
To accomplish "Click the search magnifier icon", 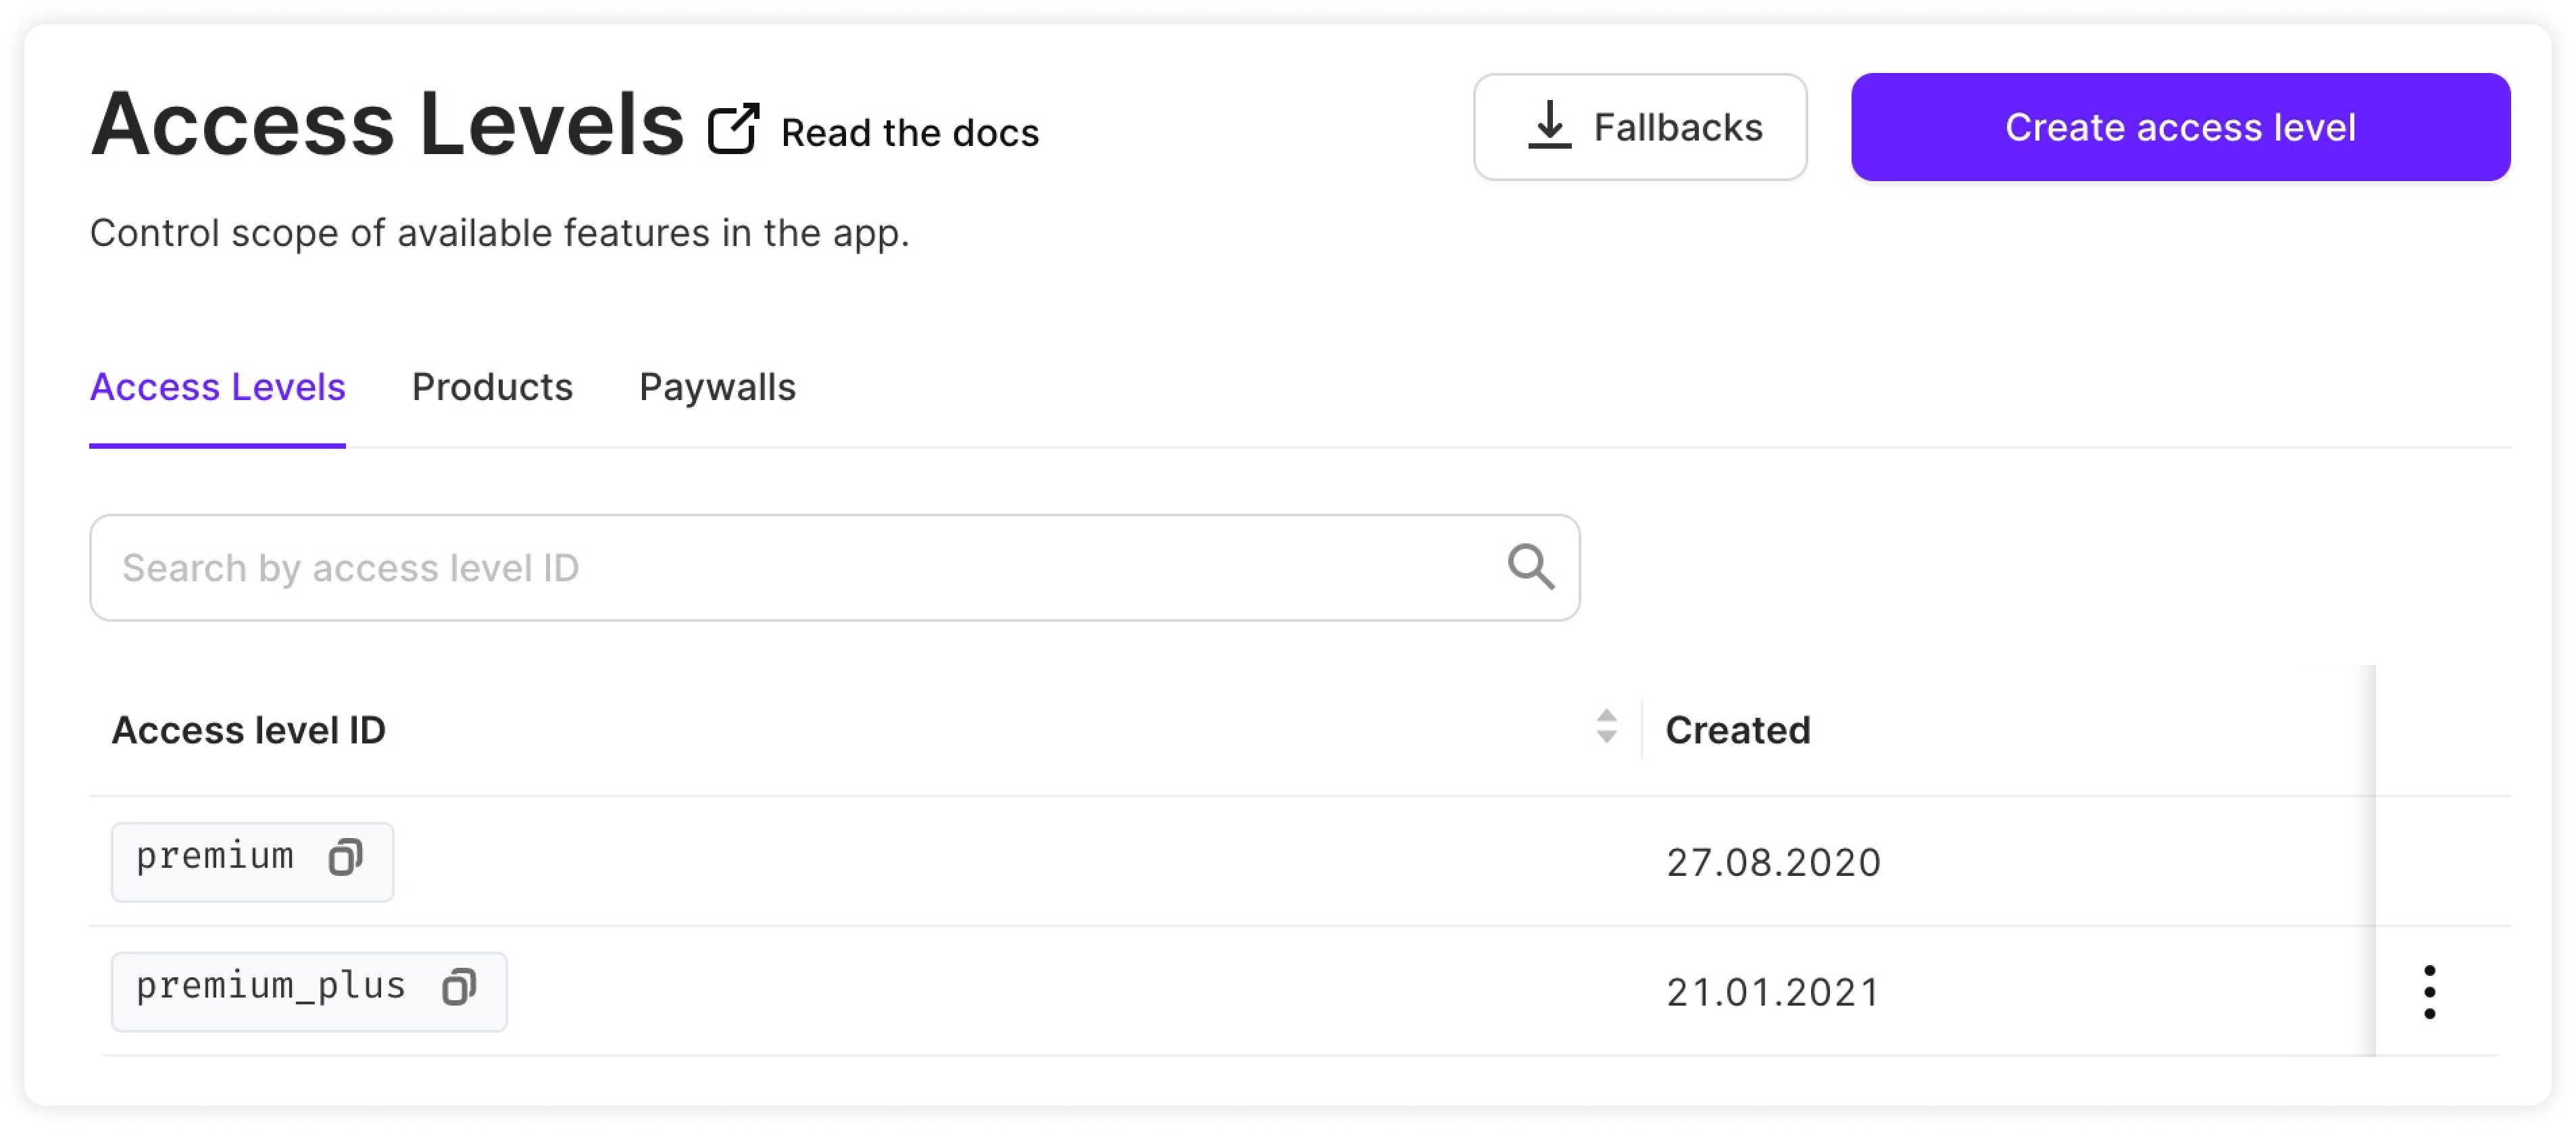I will (1532, 567).
